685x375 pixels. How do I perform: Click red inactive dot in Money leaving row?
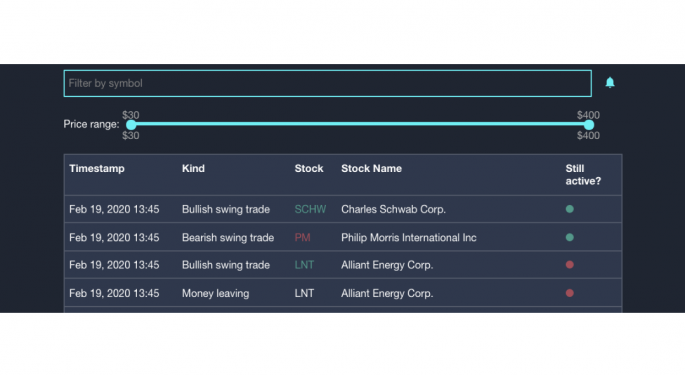(570, 293)
